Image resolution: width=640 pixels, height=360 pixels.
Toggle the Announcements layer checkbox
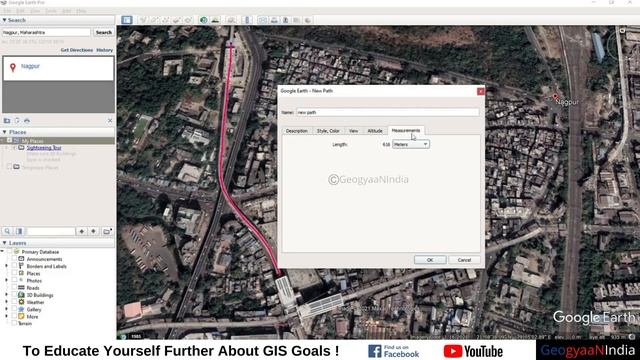14,259
